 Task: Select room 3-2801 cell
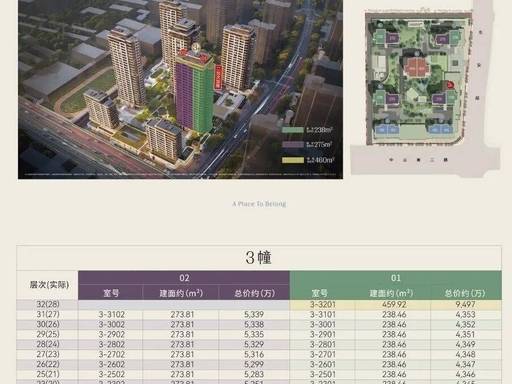pyautogui.click(x=323, y=344)
